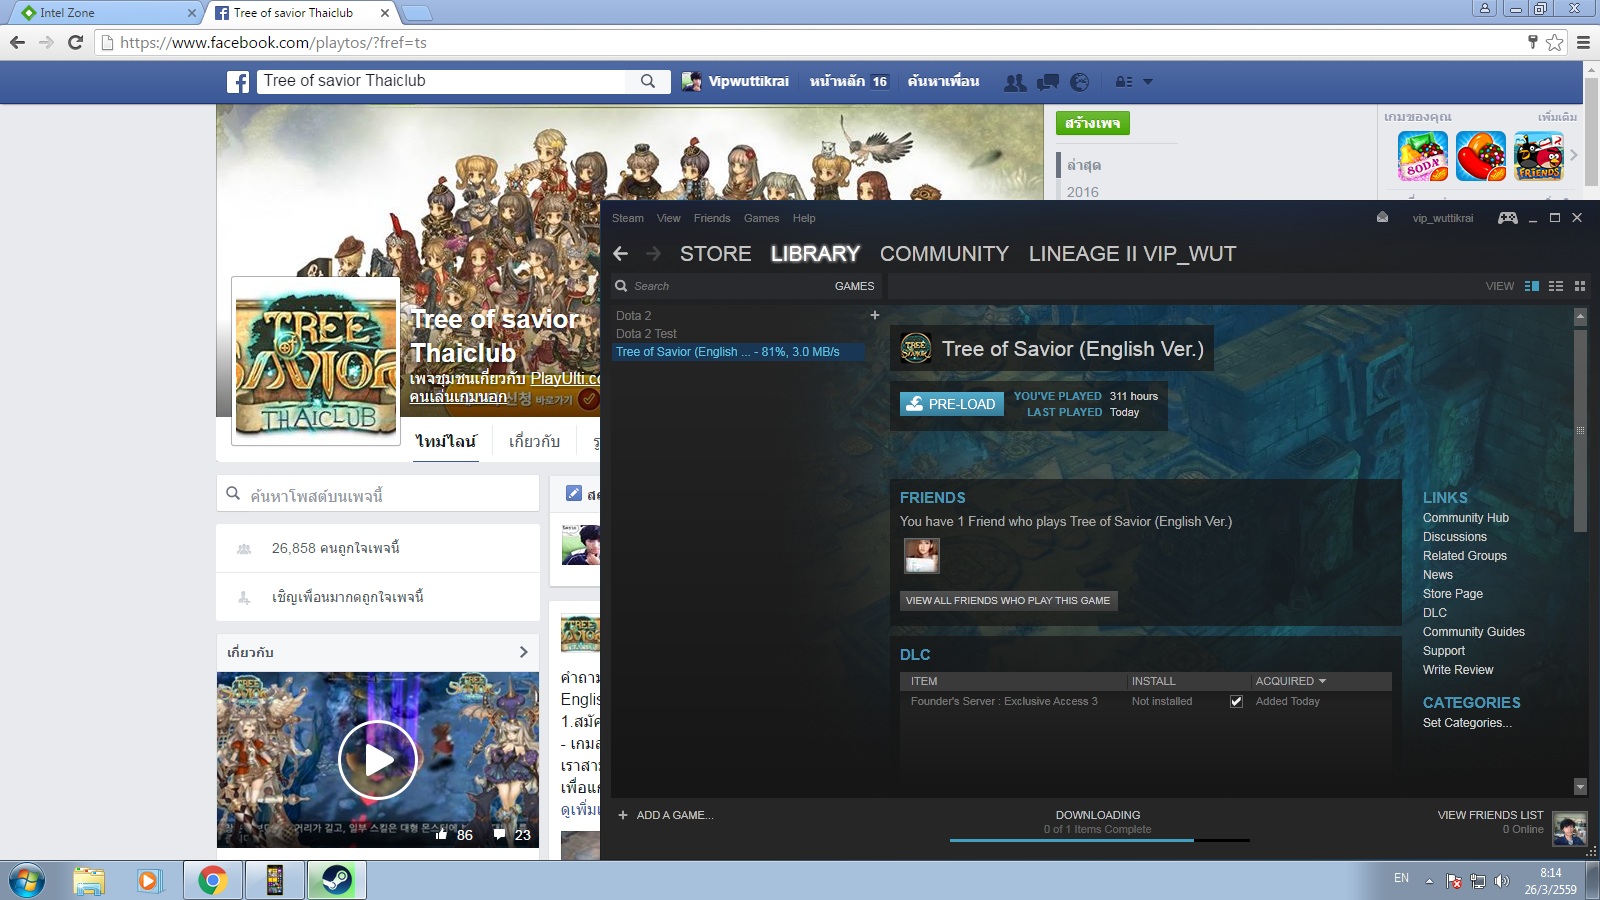
Task: Switch to the Intel Zone browser tab
Action: coord(103,13)
